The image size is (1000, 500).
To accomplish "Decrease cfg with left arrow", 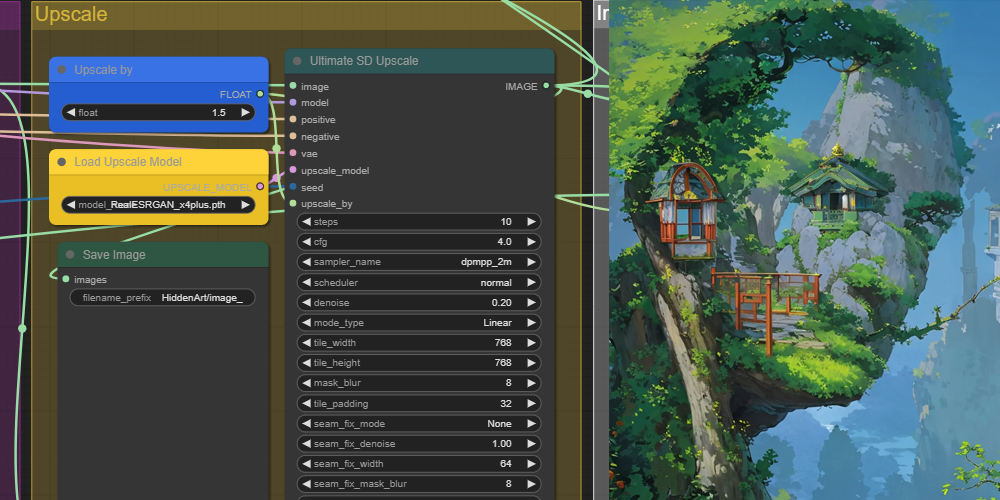I will tap(307, 242).
